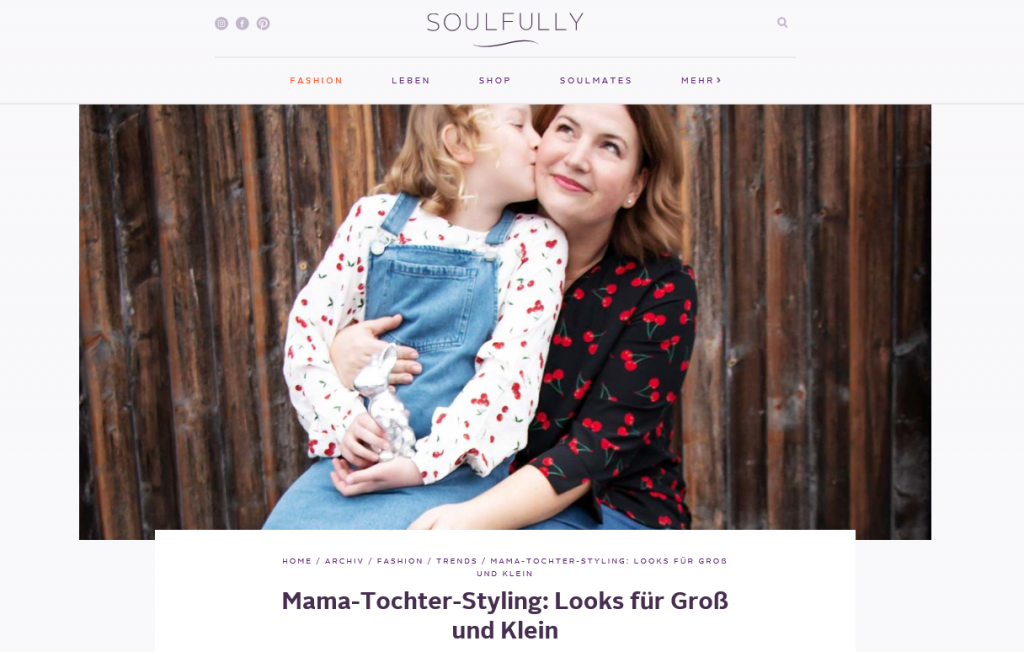Open the Fashion breadcrumb link

point(400,561)
